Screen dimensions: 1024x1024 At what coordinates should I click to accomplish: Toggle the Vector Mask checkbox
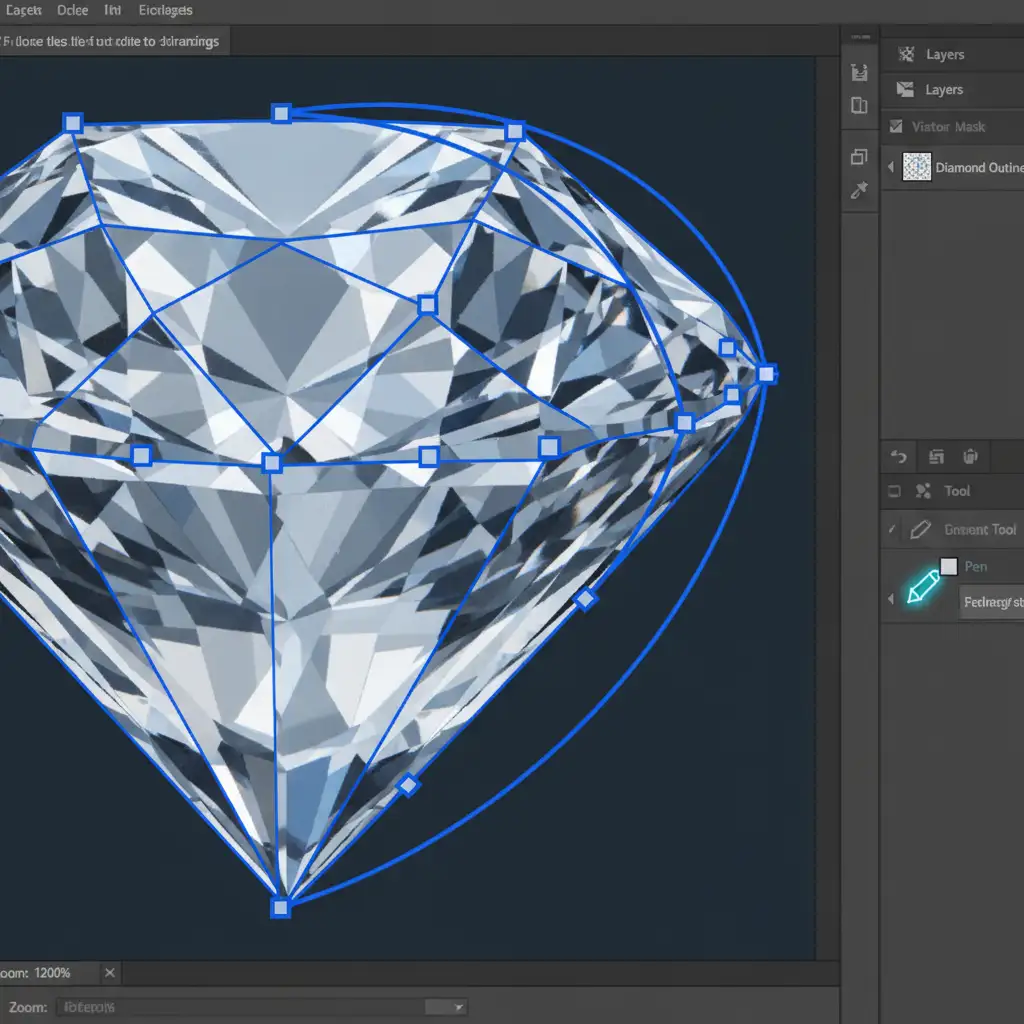coord(895,126)
